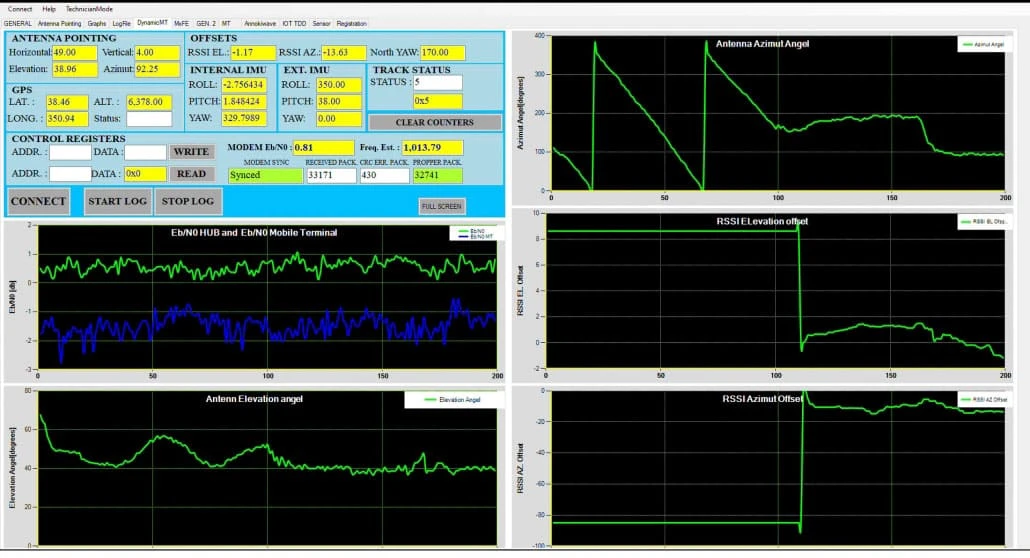Open the TechnicianMode menu
Viewport: 1030px width, 558px height.
click(x=89, y=8)
